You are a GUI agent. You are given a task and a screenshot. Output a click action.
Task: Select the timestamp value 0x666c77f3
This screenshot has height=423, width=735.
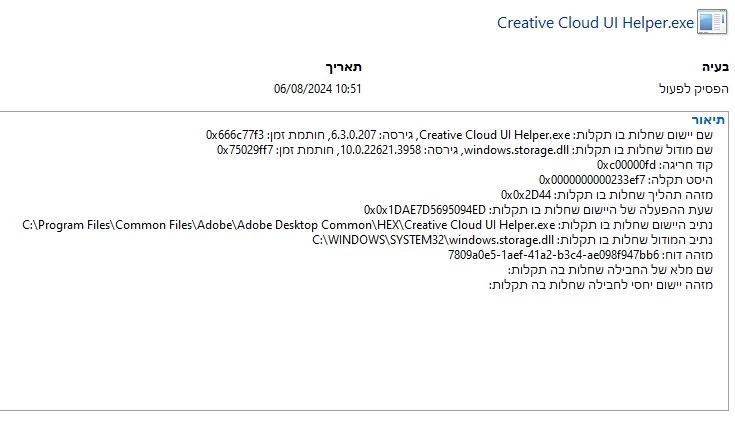tap(235, 135)
